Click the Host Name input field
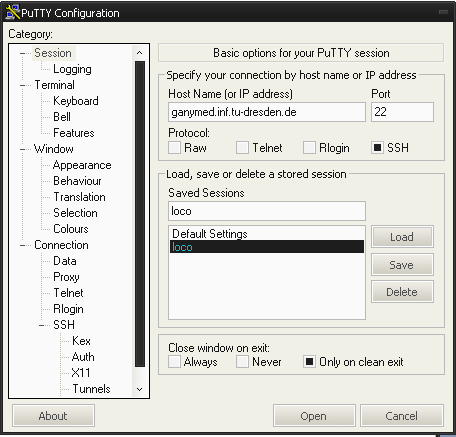 pos(267,112)
